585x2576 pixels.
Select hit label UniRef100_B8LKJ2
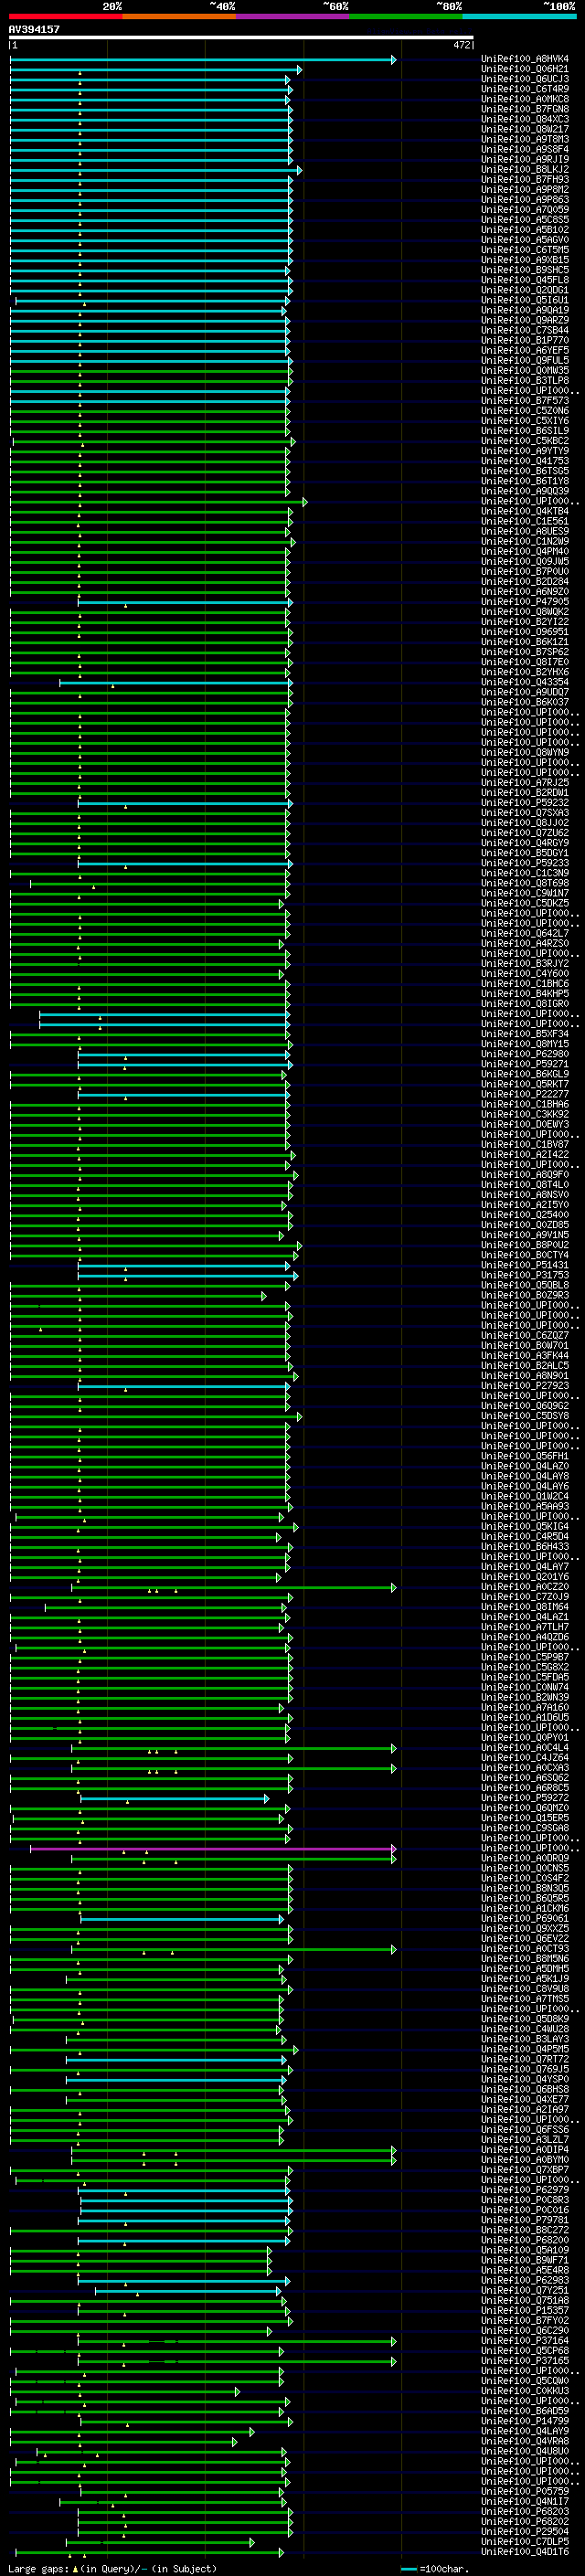pos(525,169)
